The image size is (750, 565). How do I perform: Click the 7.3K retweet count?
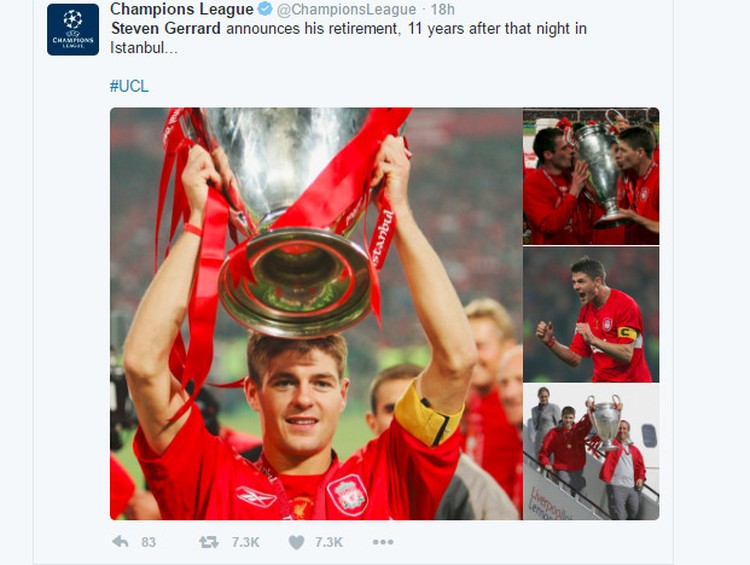(245, 542)
